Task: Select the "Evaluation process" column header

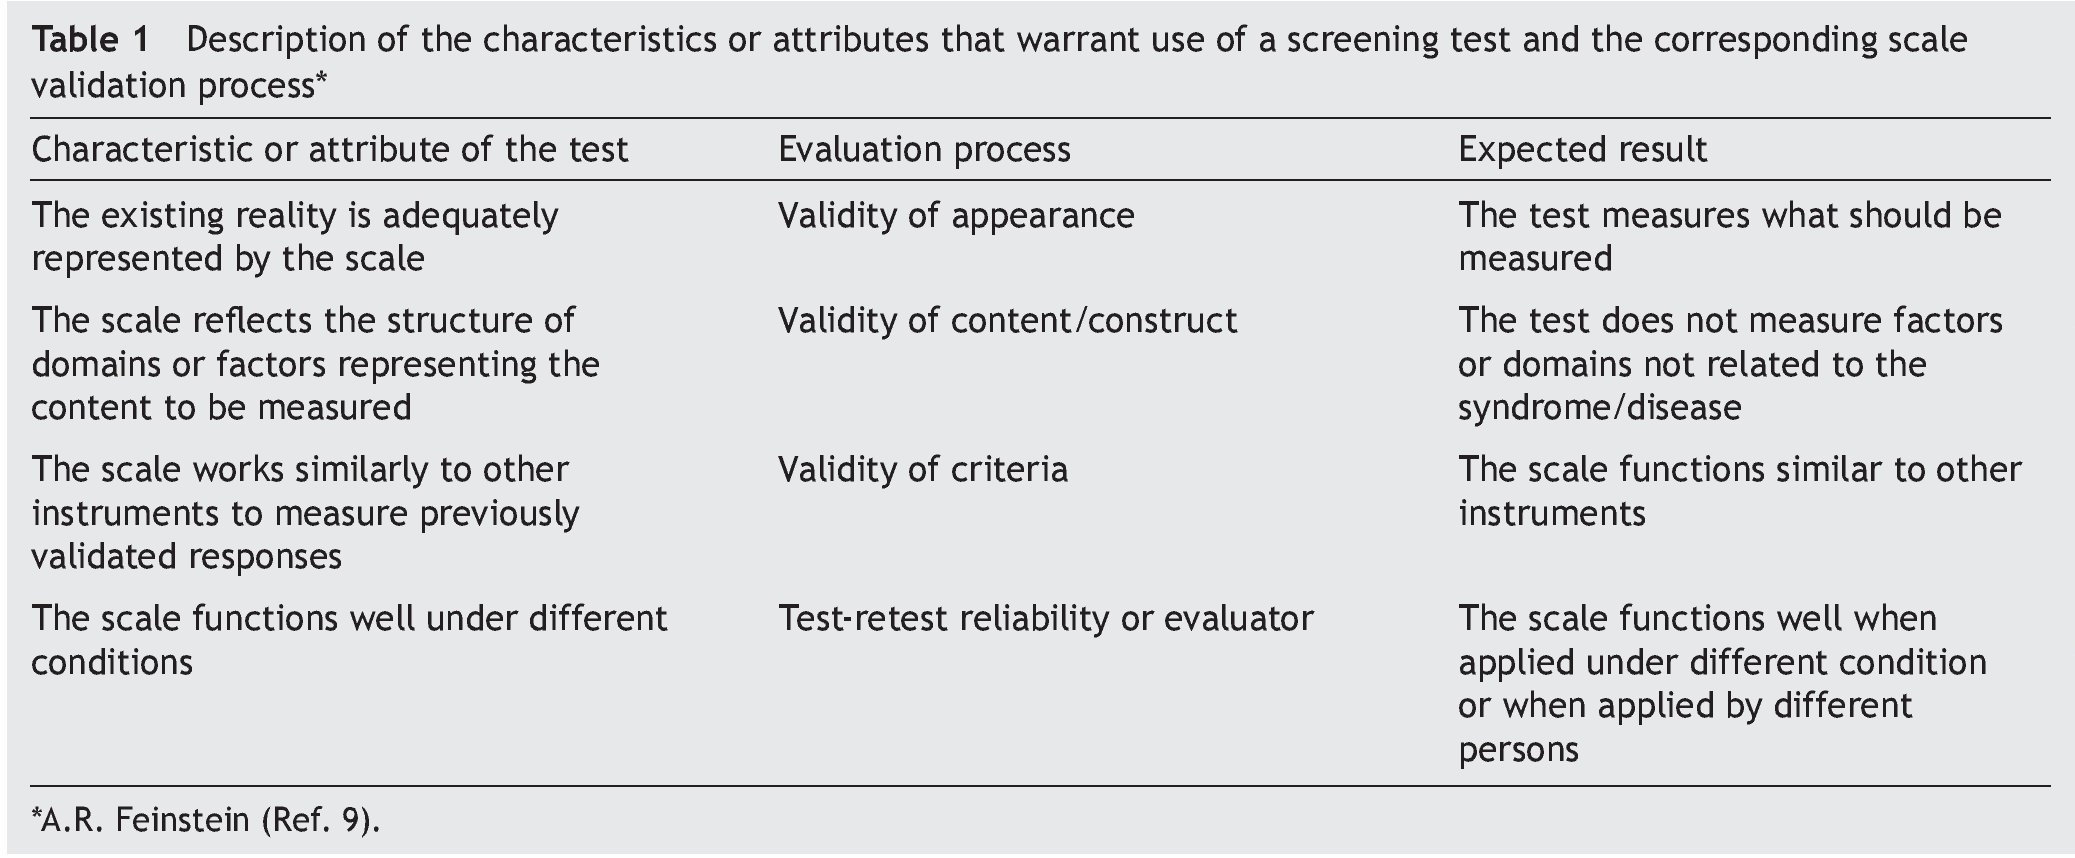Action: pyautogui.click(x=924, y=150)
